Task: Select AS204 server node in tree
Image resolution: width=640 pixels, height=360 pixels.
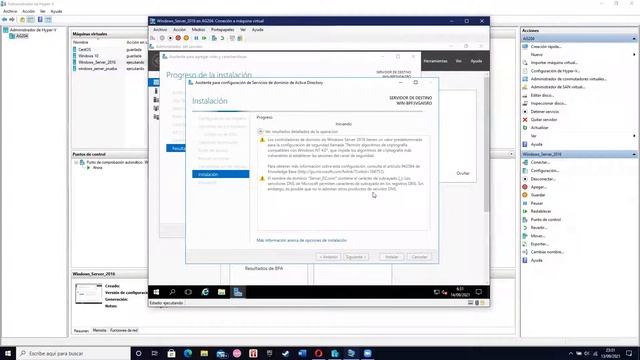Action: [22, 36]
